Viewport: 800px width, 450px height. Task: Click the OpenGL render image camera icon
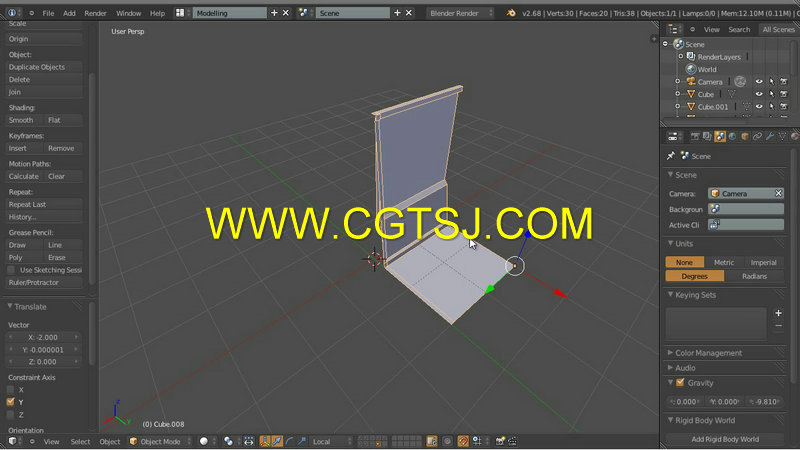[500, 441]
